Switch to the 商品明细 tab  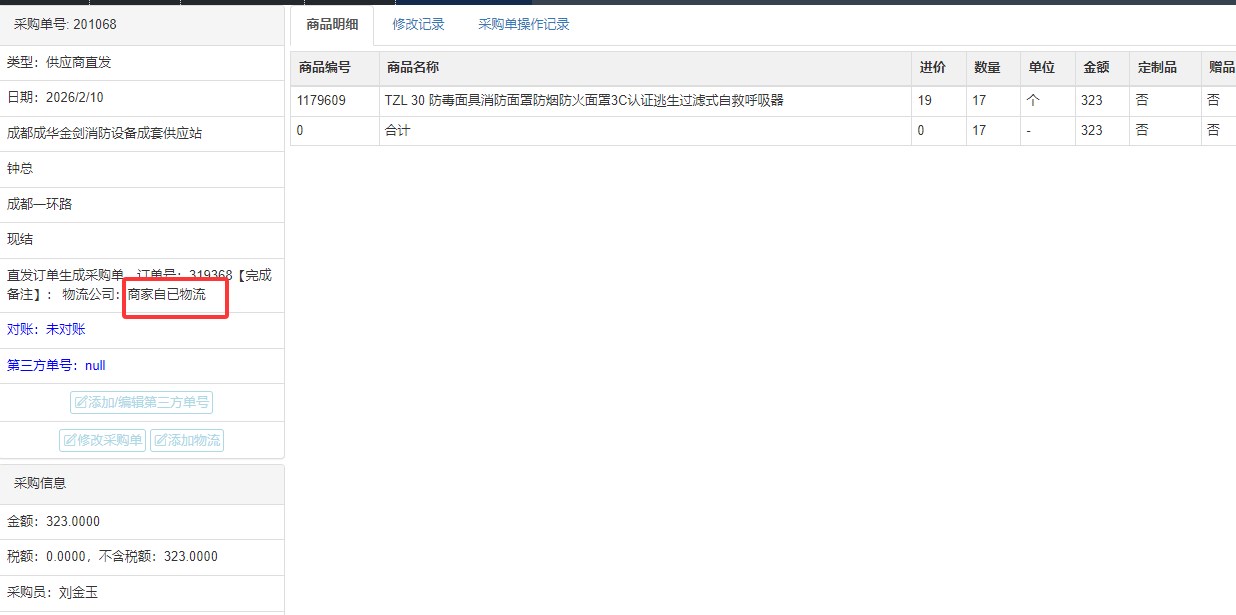coord(332,25)
